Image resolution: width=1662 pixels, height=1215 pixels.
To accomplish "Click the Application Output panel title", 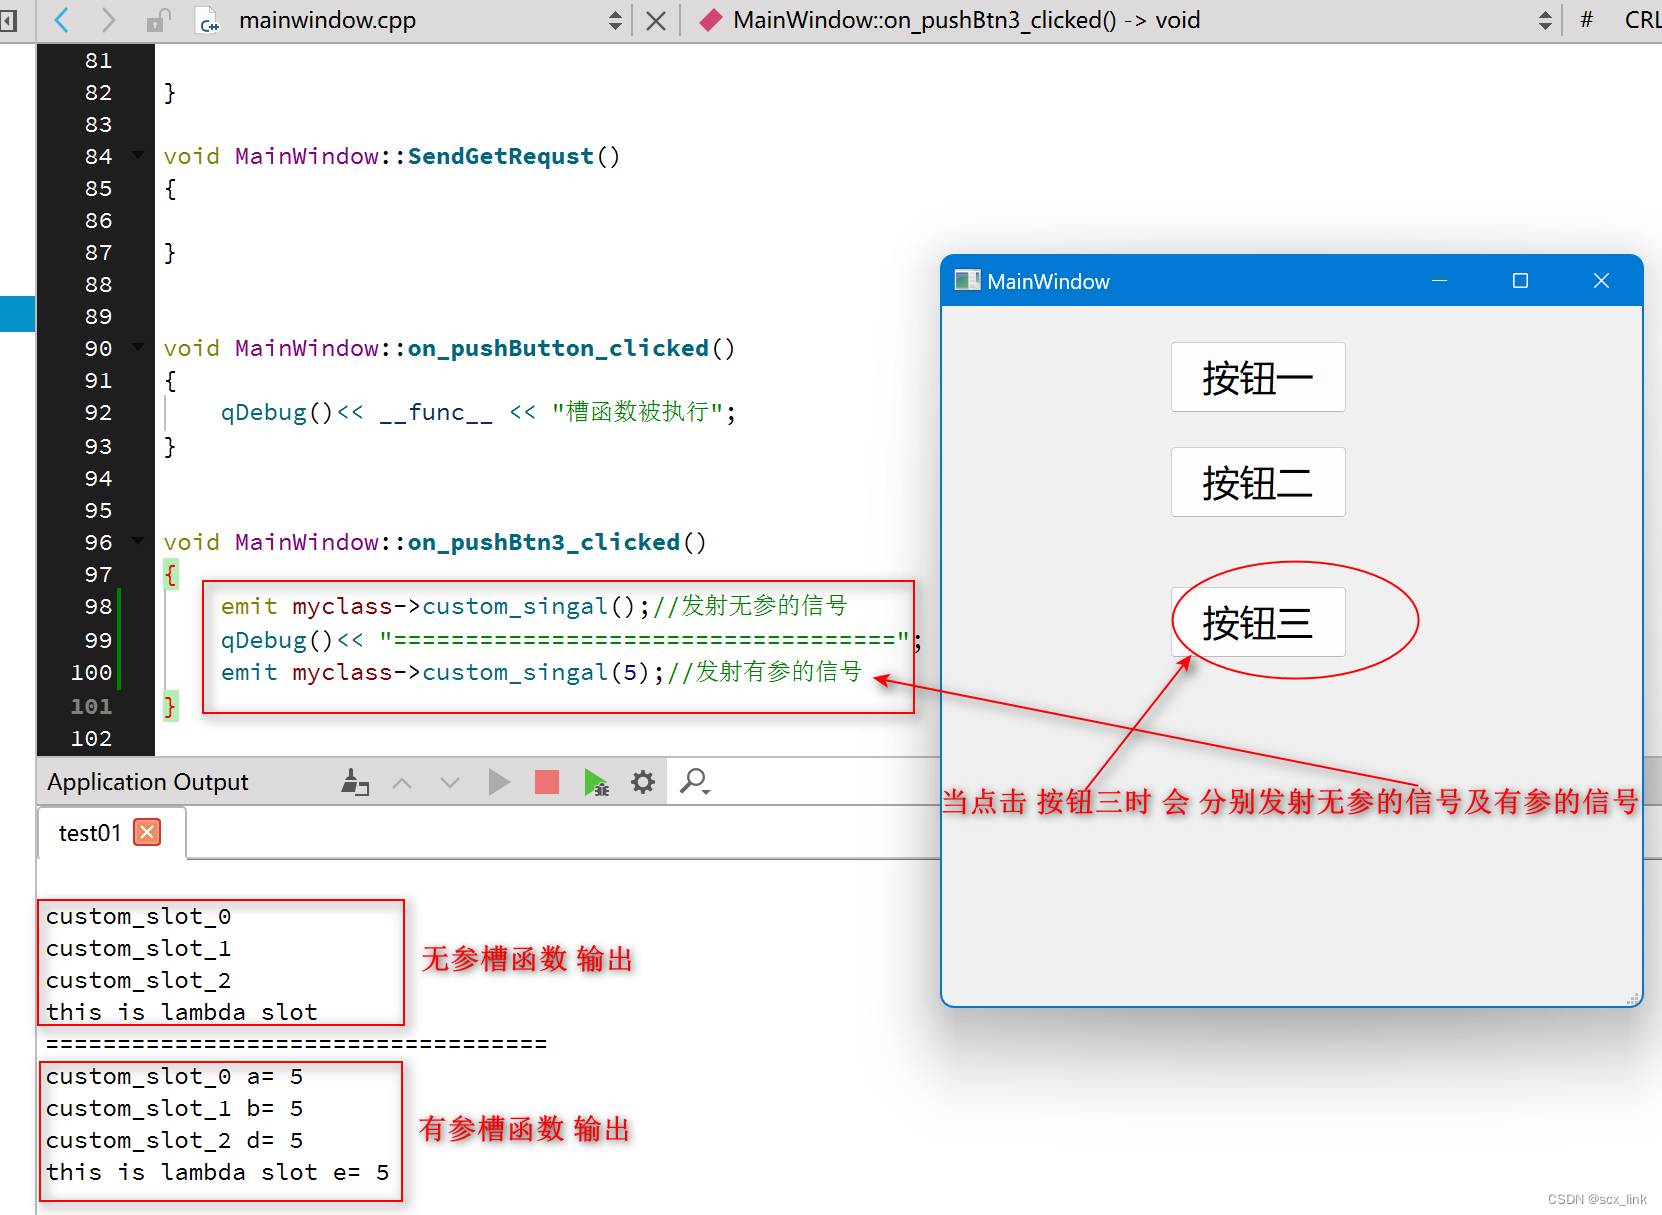I will pyautogui.click(x=148, y=782).
